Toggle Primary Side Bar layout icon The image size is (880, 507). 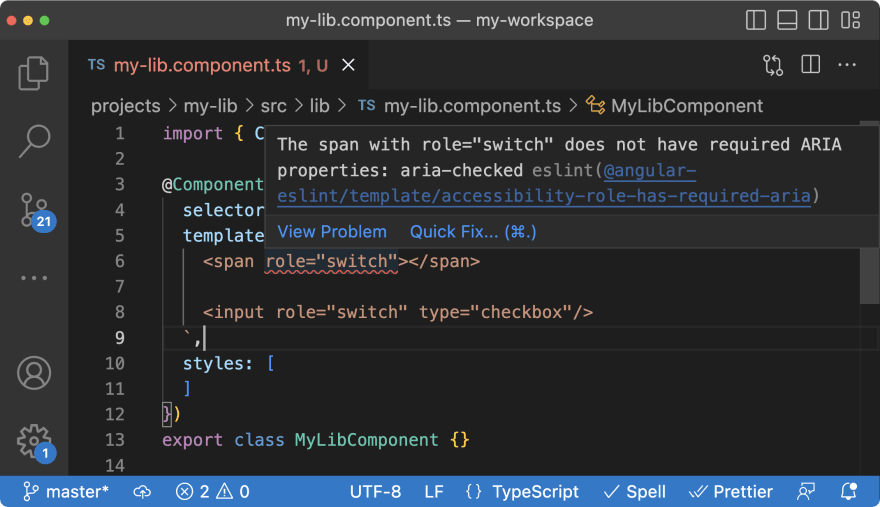(756, 20)
